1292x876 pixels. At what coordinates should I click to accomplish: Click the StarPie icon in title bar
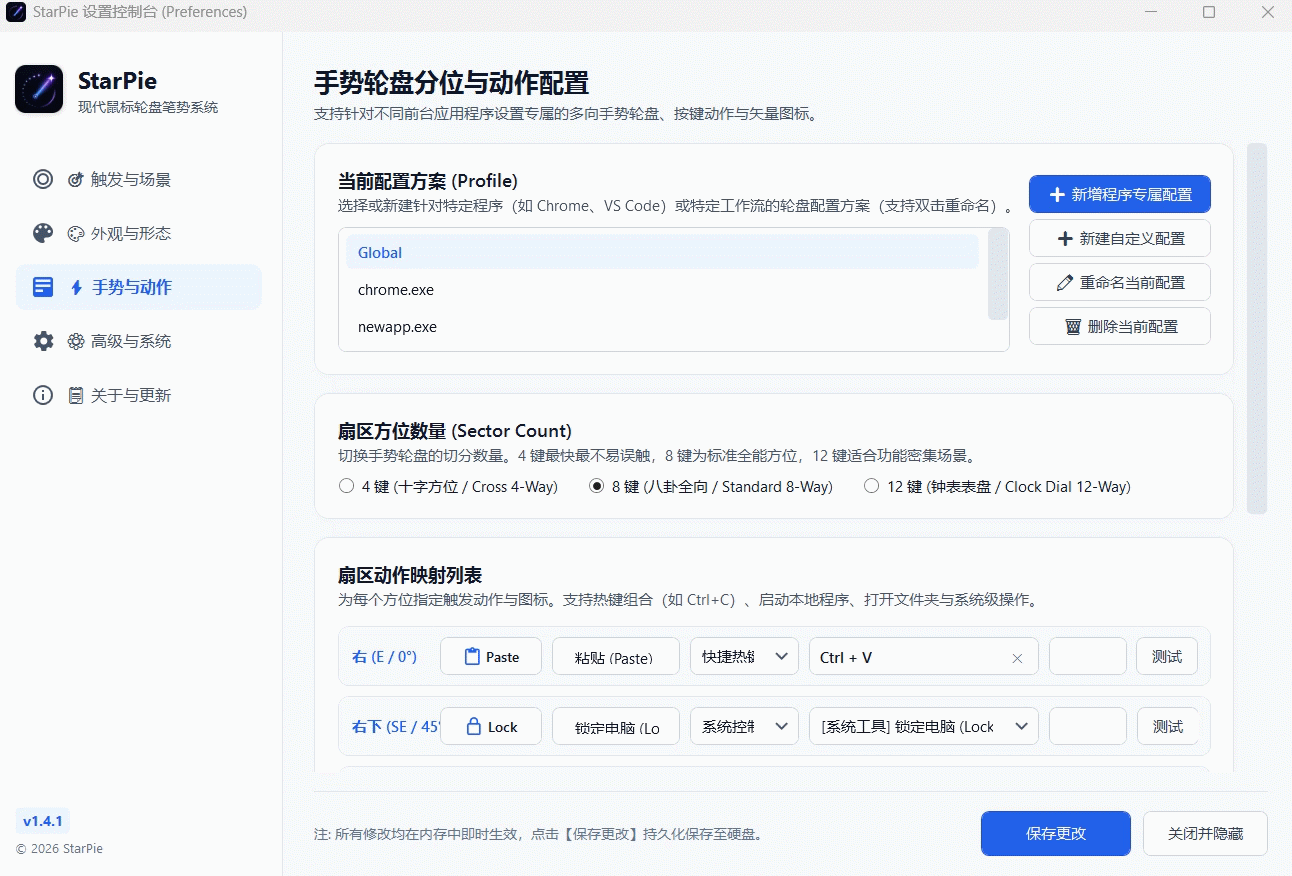16,12
